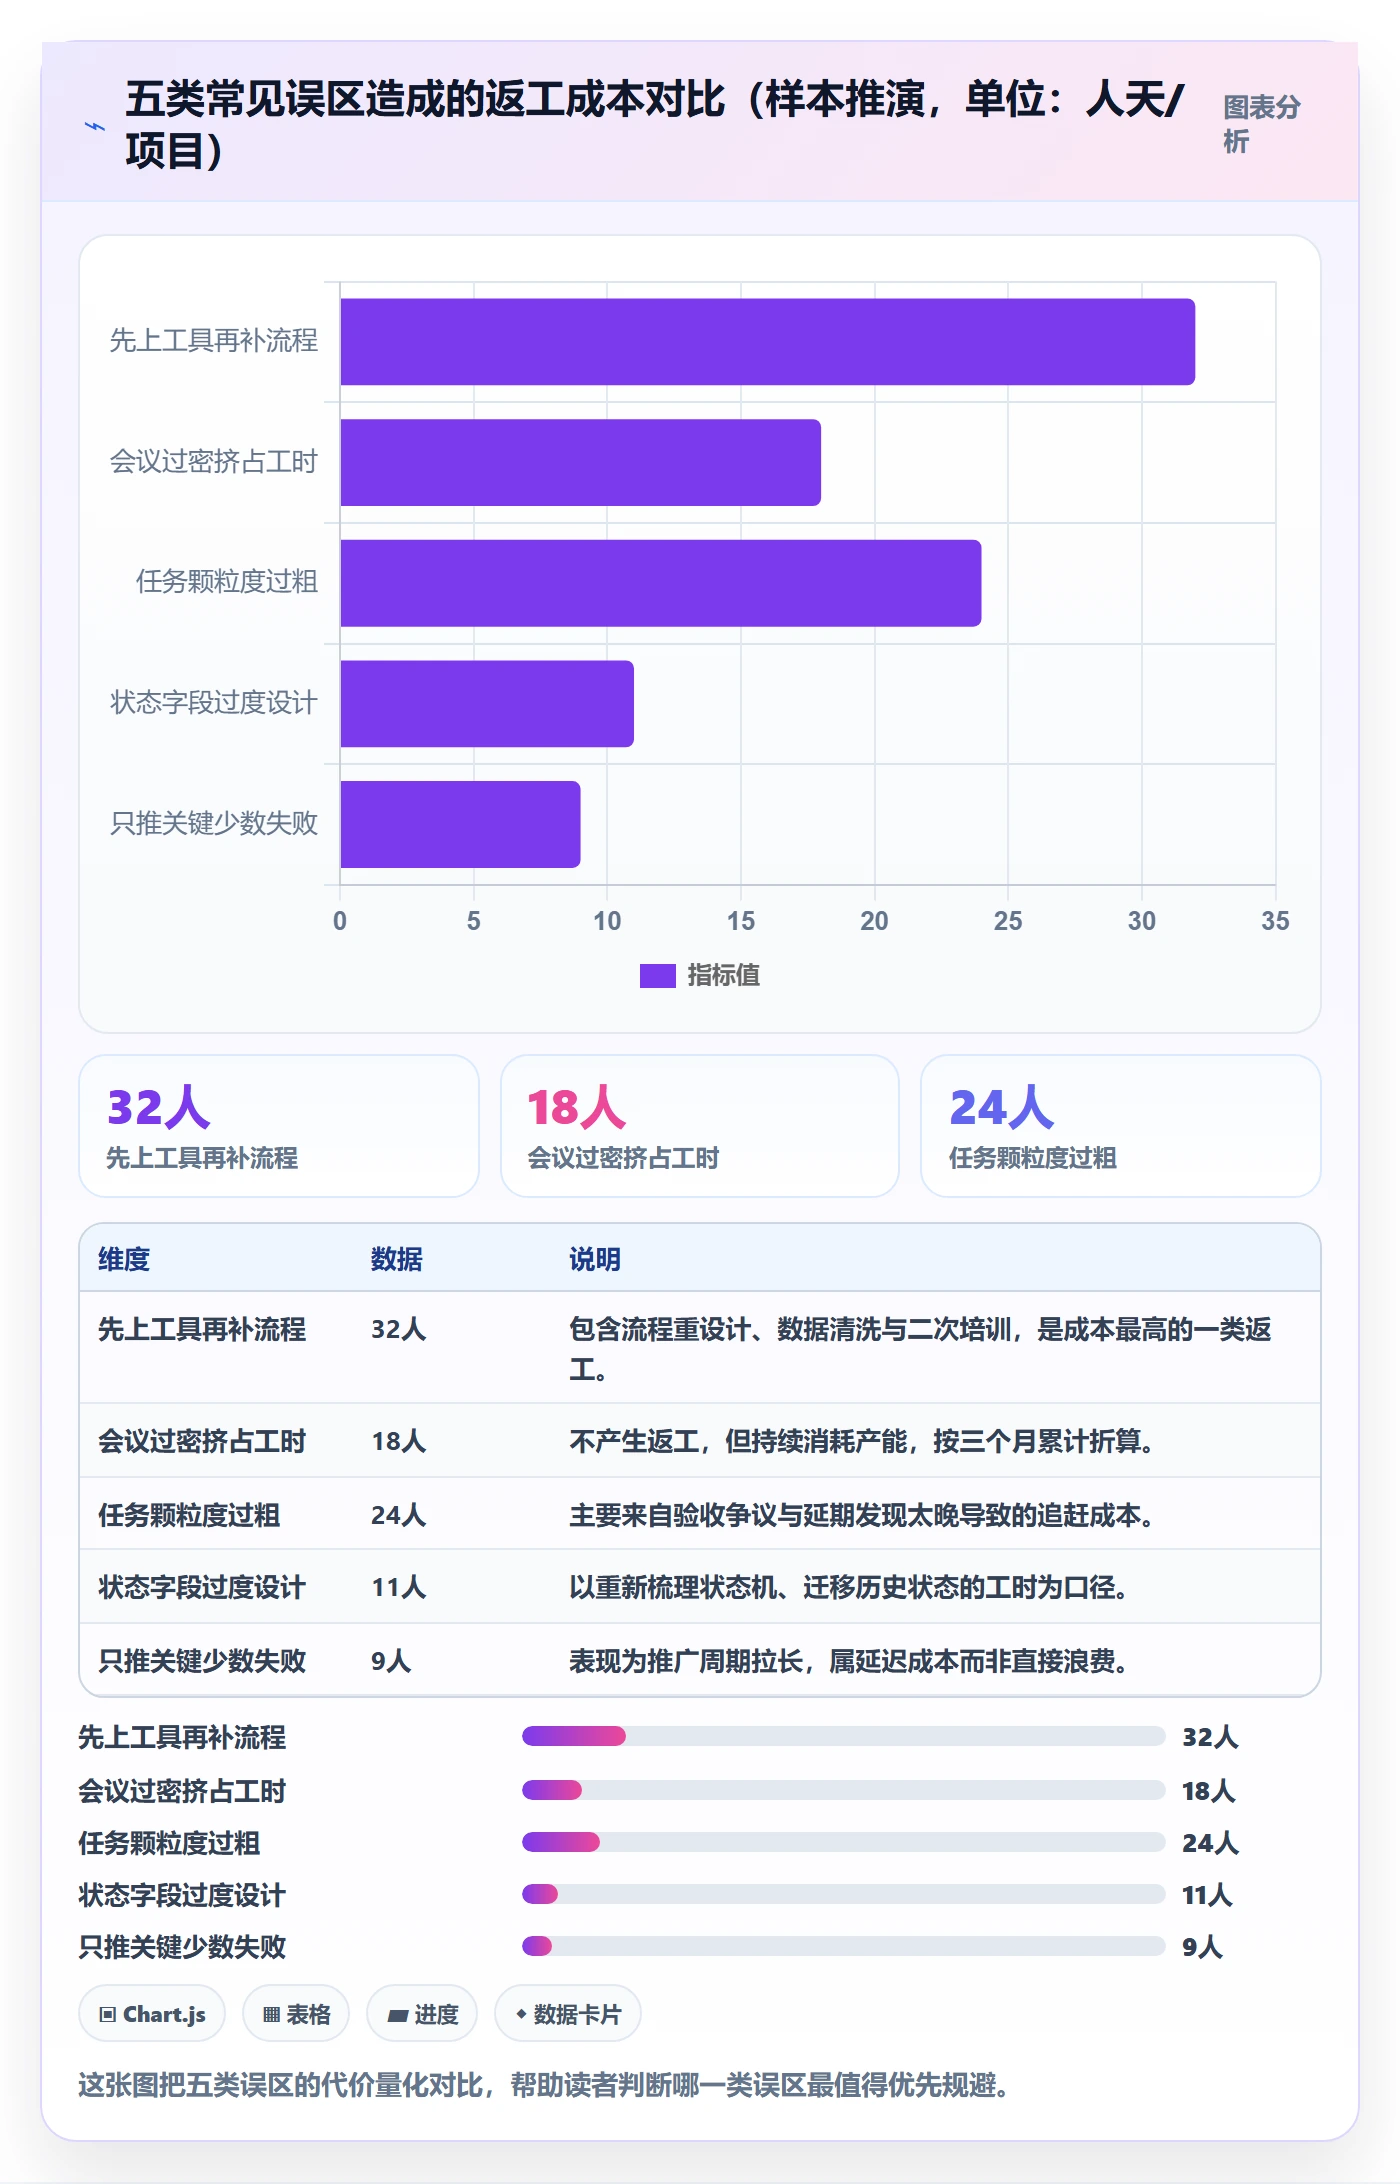
Task: Click progress bar for 任务颗粒度过粗
Action: [x=844, y=1842]
